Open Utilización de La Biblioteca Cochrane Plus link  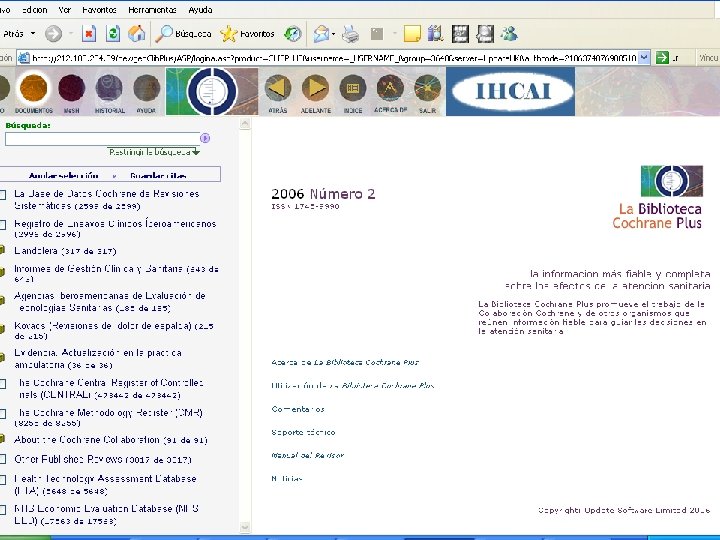353,385
